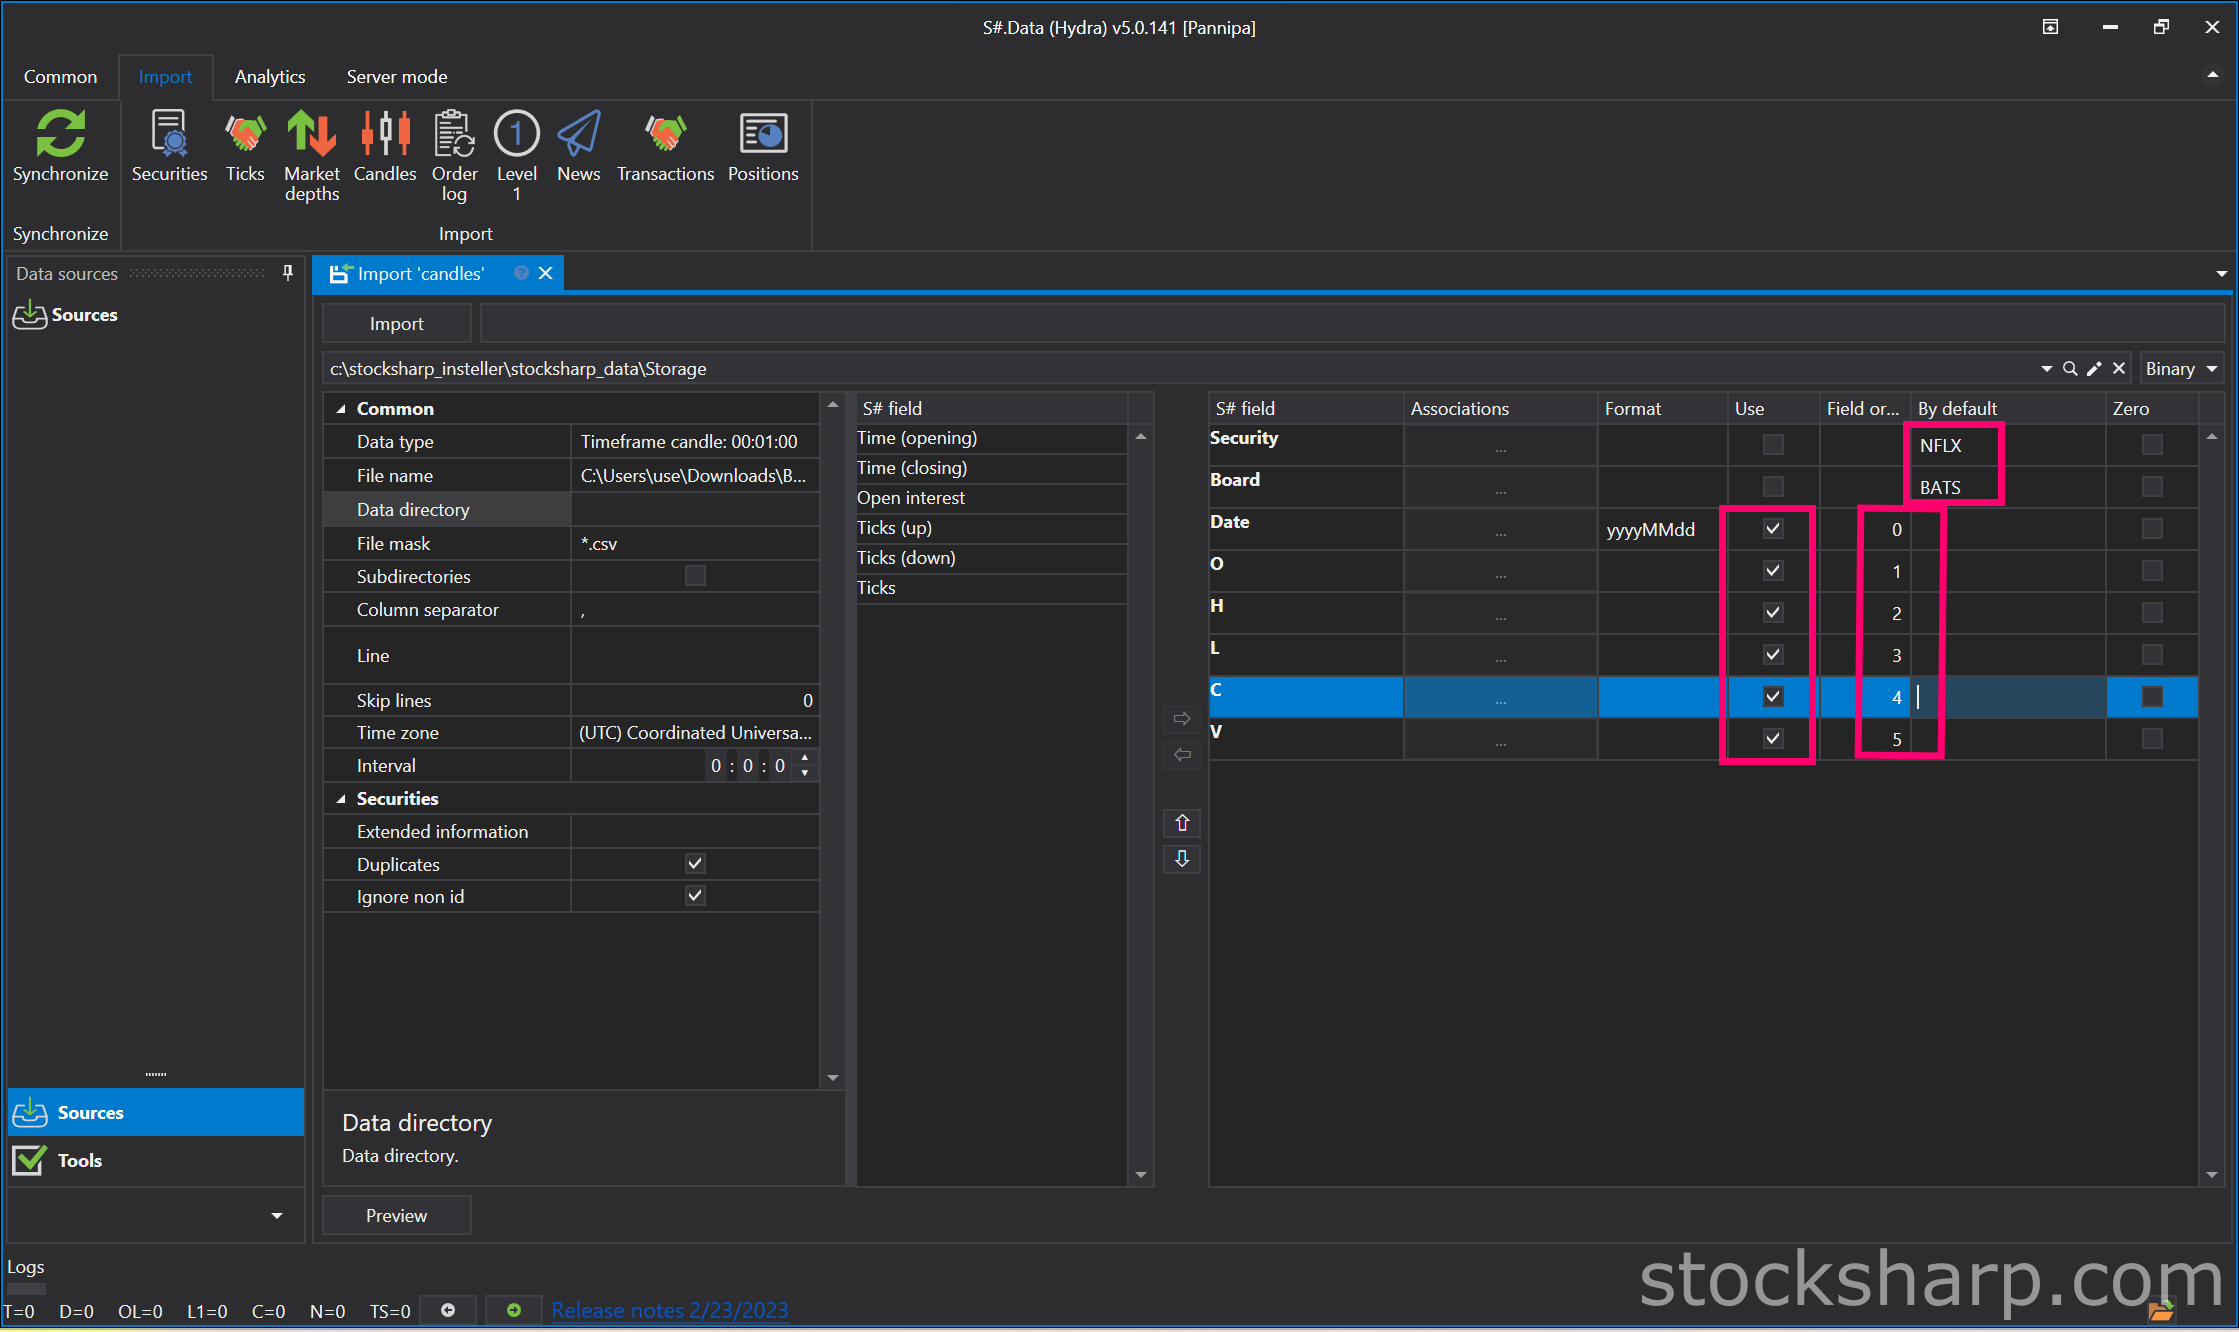Pin the Data sources panel

click(x=288, y=273)
